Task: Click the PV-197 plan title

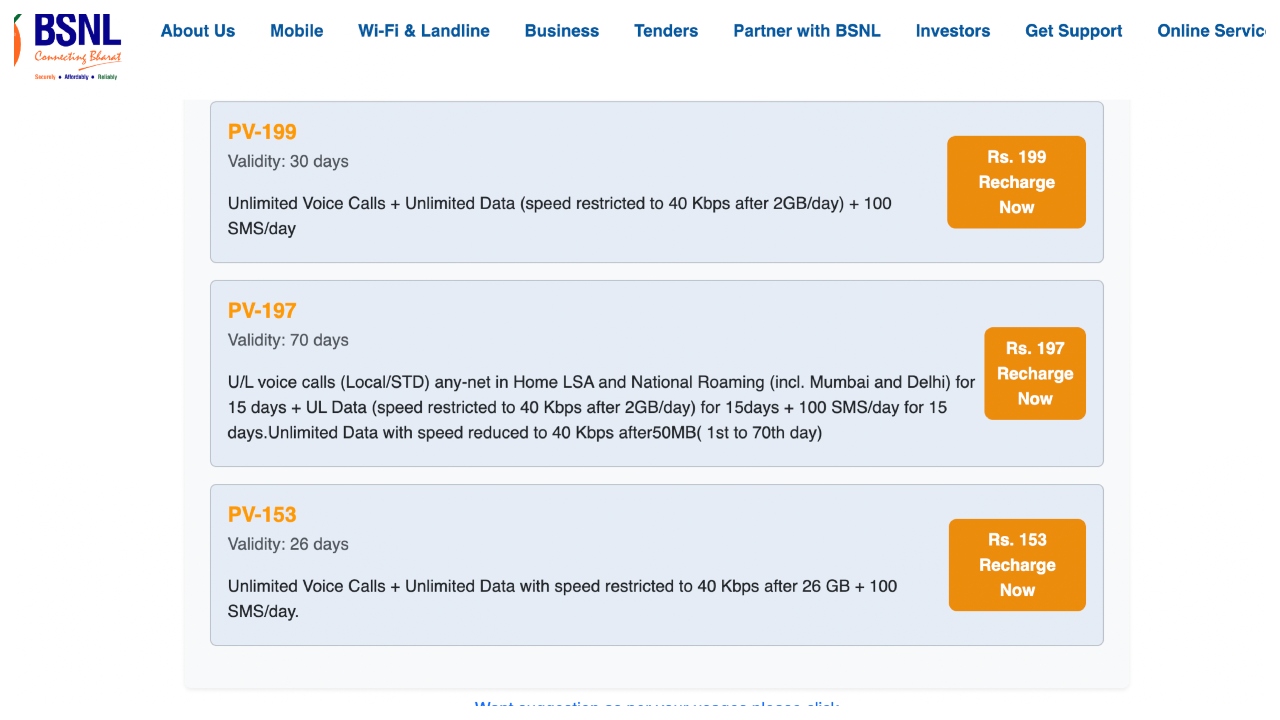Action: [262, 311]
